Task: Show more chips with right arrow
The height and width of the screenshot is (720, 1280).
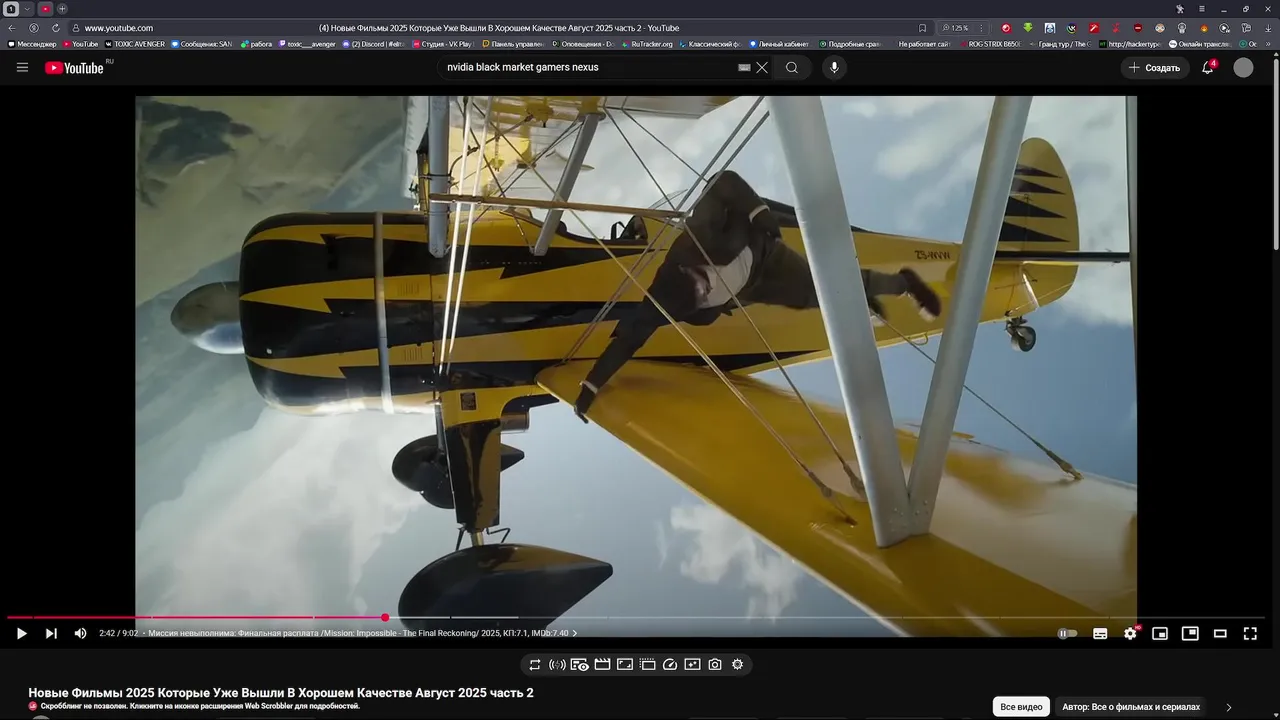Action: click(1228, 707)
